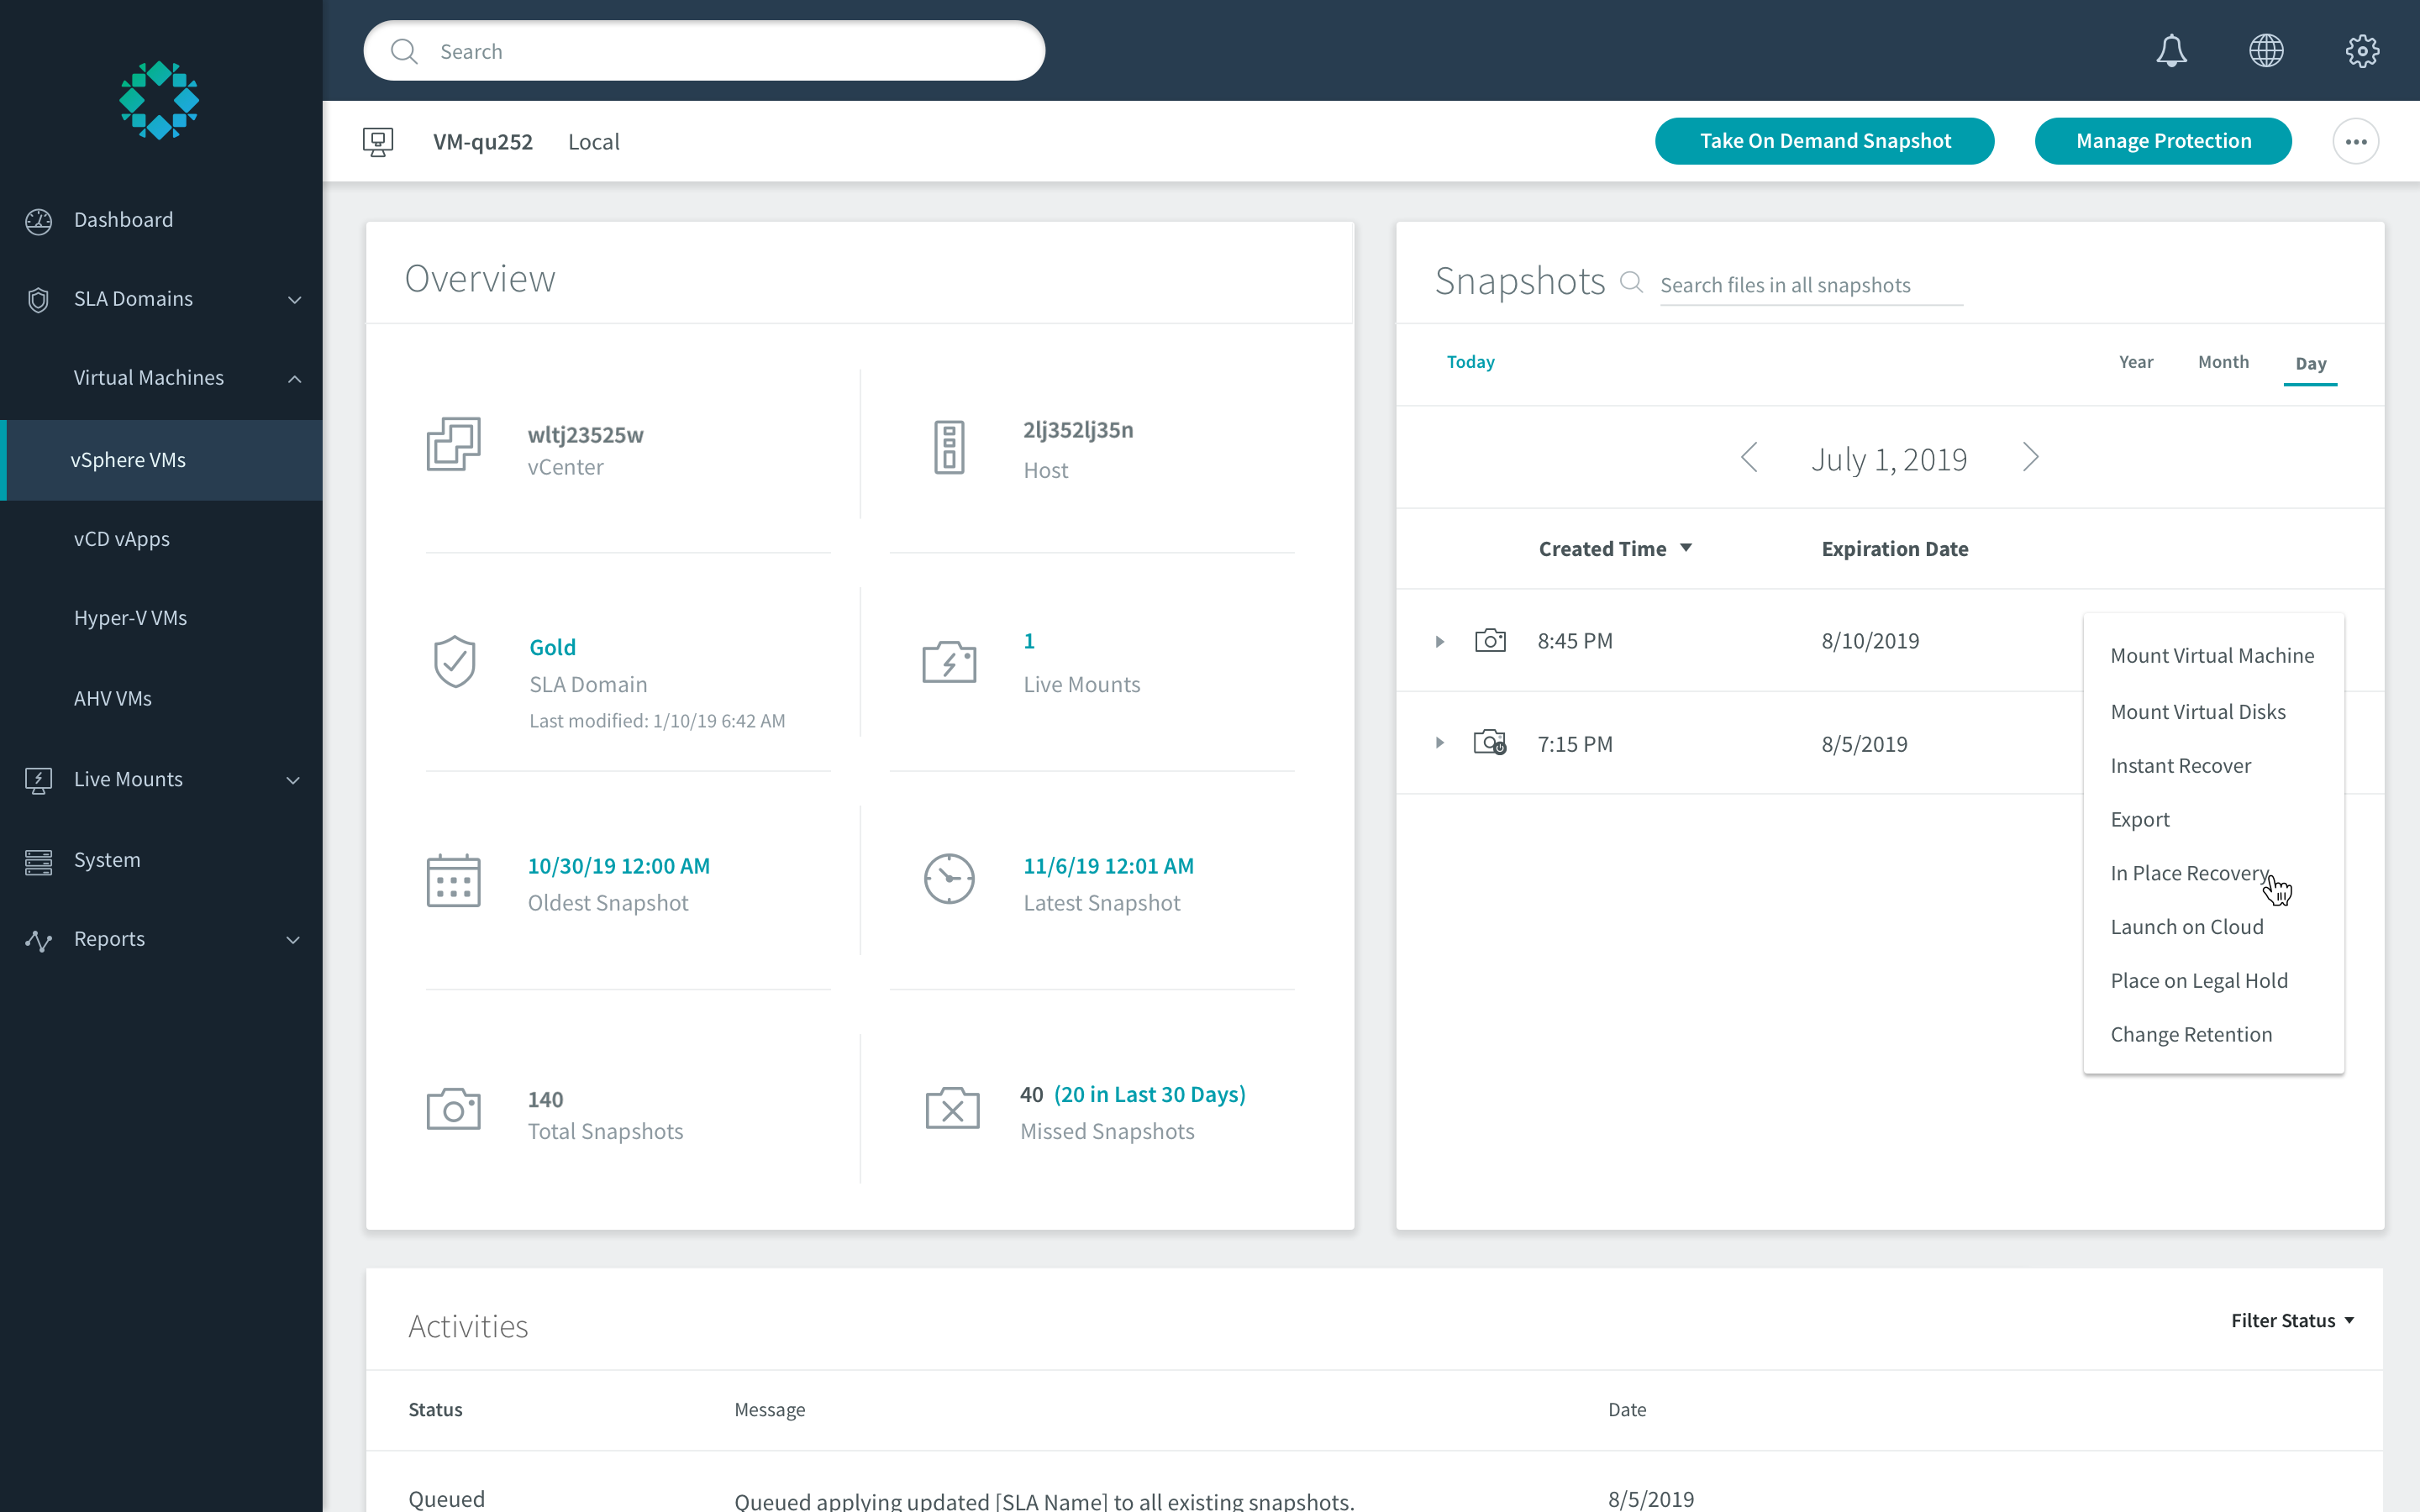Open the Filter Status dropdown
This screenshot has width=2420, height=1512.
click(2293, 1320)
